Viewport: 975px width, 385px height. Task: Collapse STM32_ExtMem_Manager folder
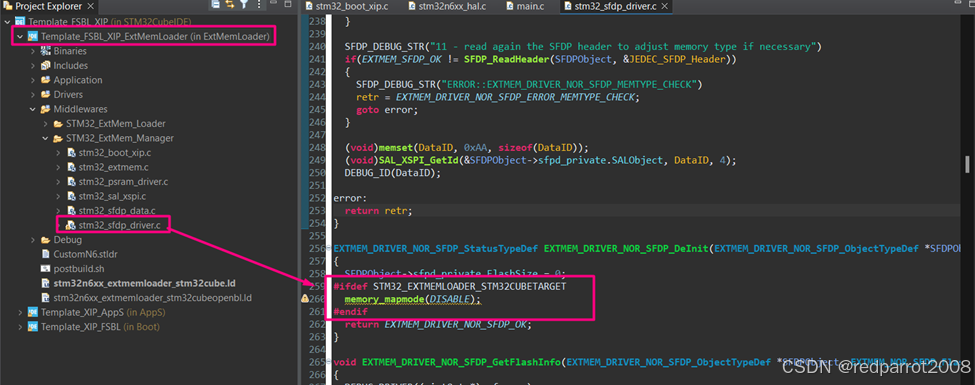click(45, 138)
